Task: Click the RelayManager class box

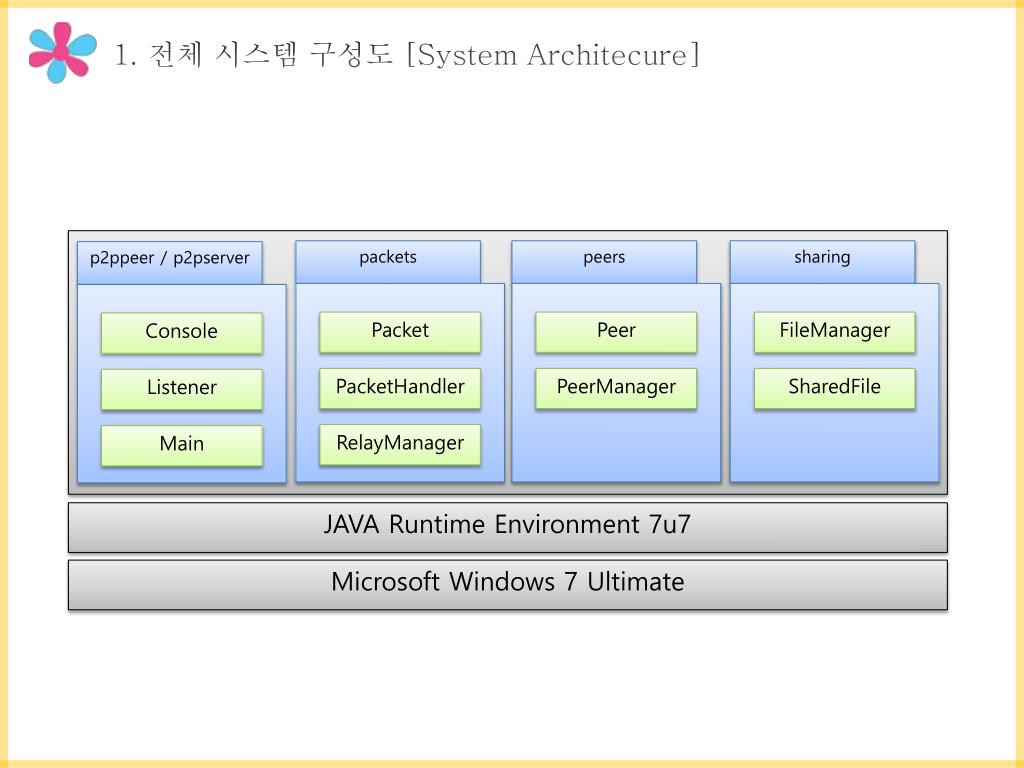Action: [x=400, y=445]
